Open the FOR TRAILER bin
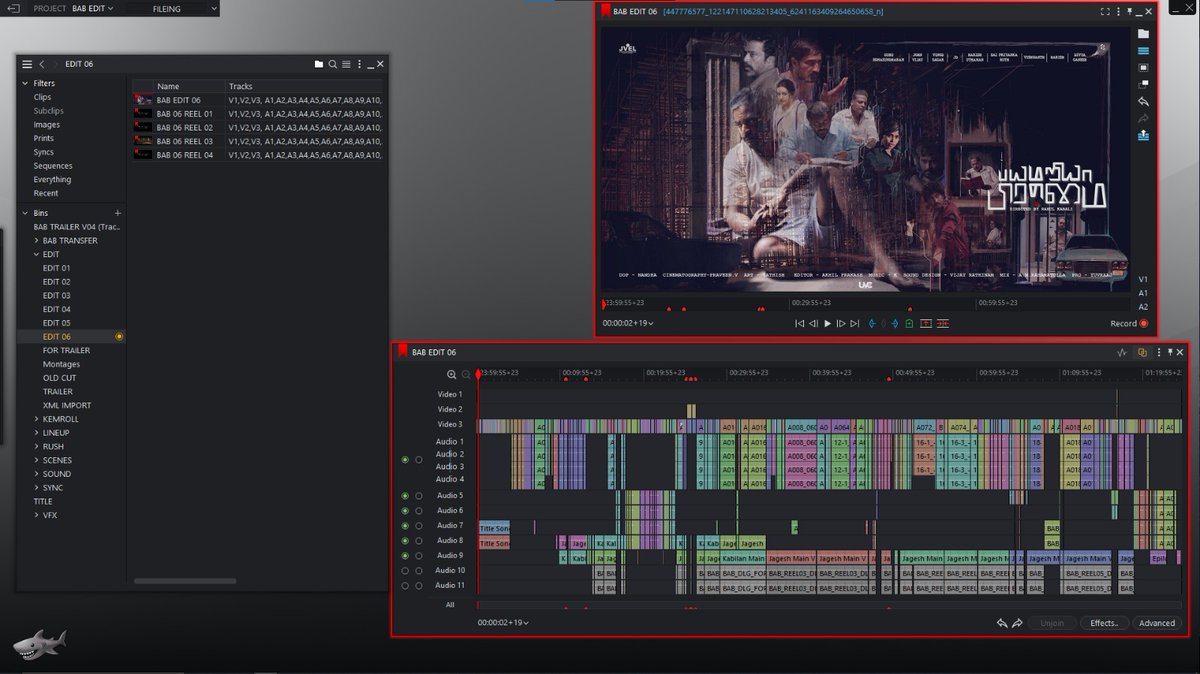The width and height of the screenshot is (1200, 674). coord(66,351)
